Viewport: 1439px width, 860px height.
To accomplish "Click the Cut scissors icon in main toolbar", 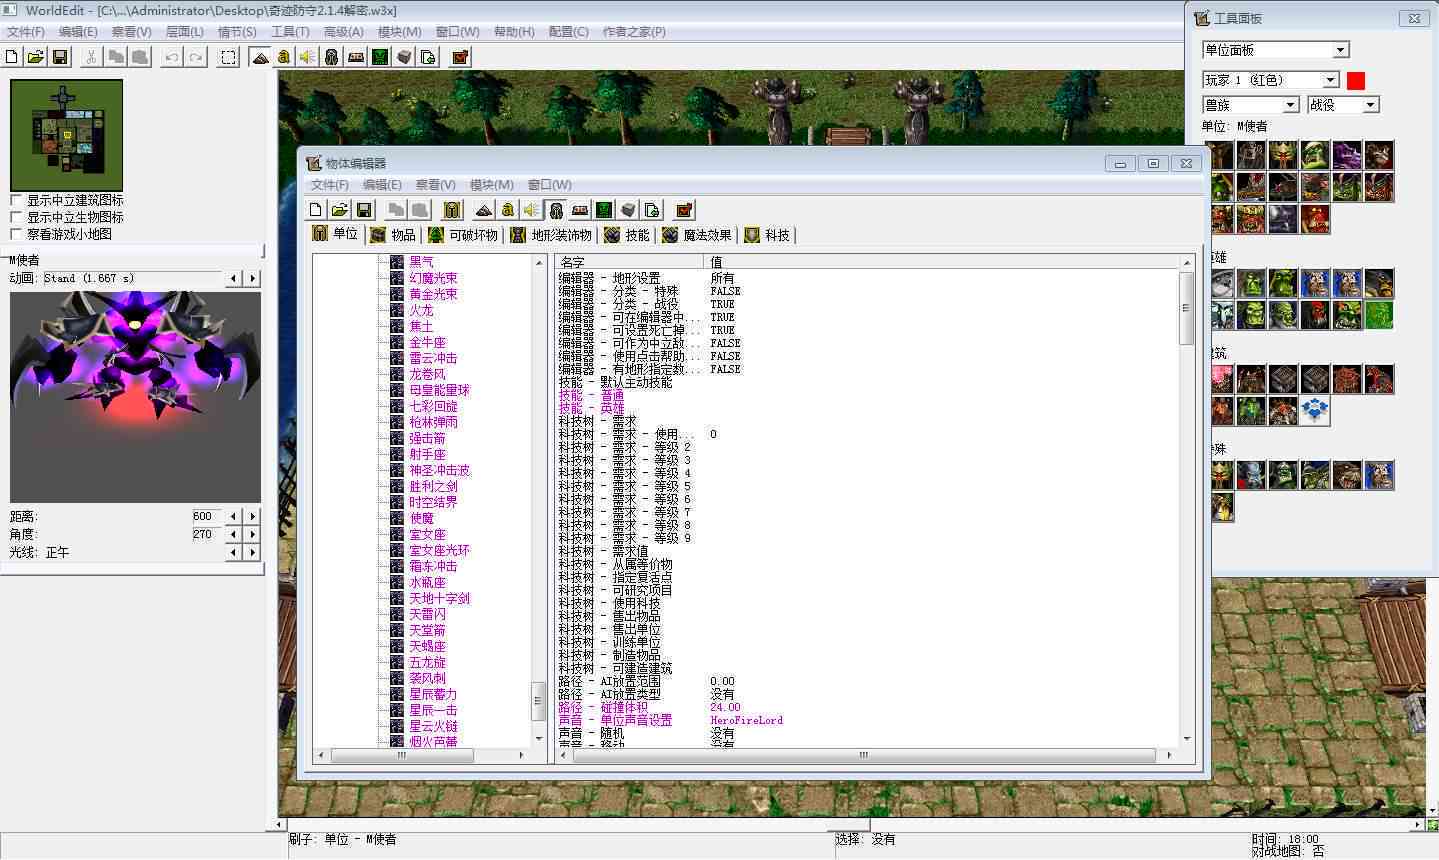I will pos(91,57).
